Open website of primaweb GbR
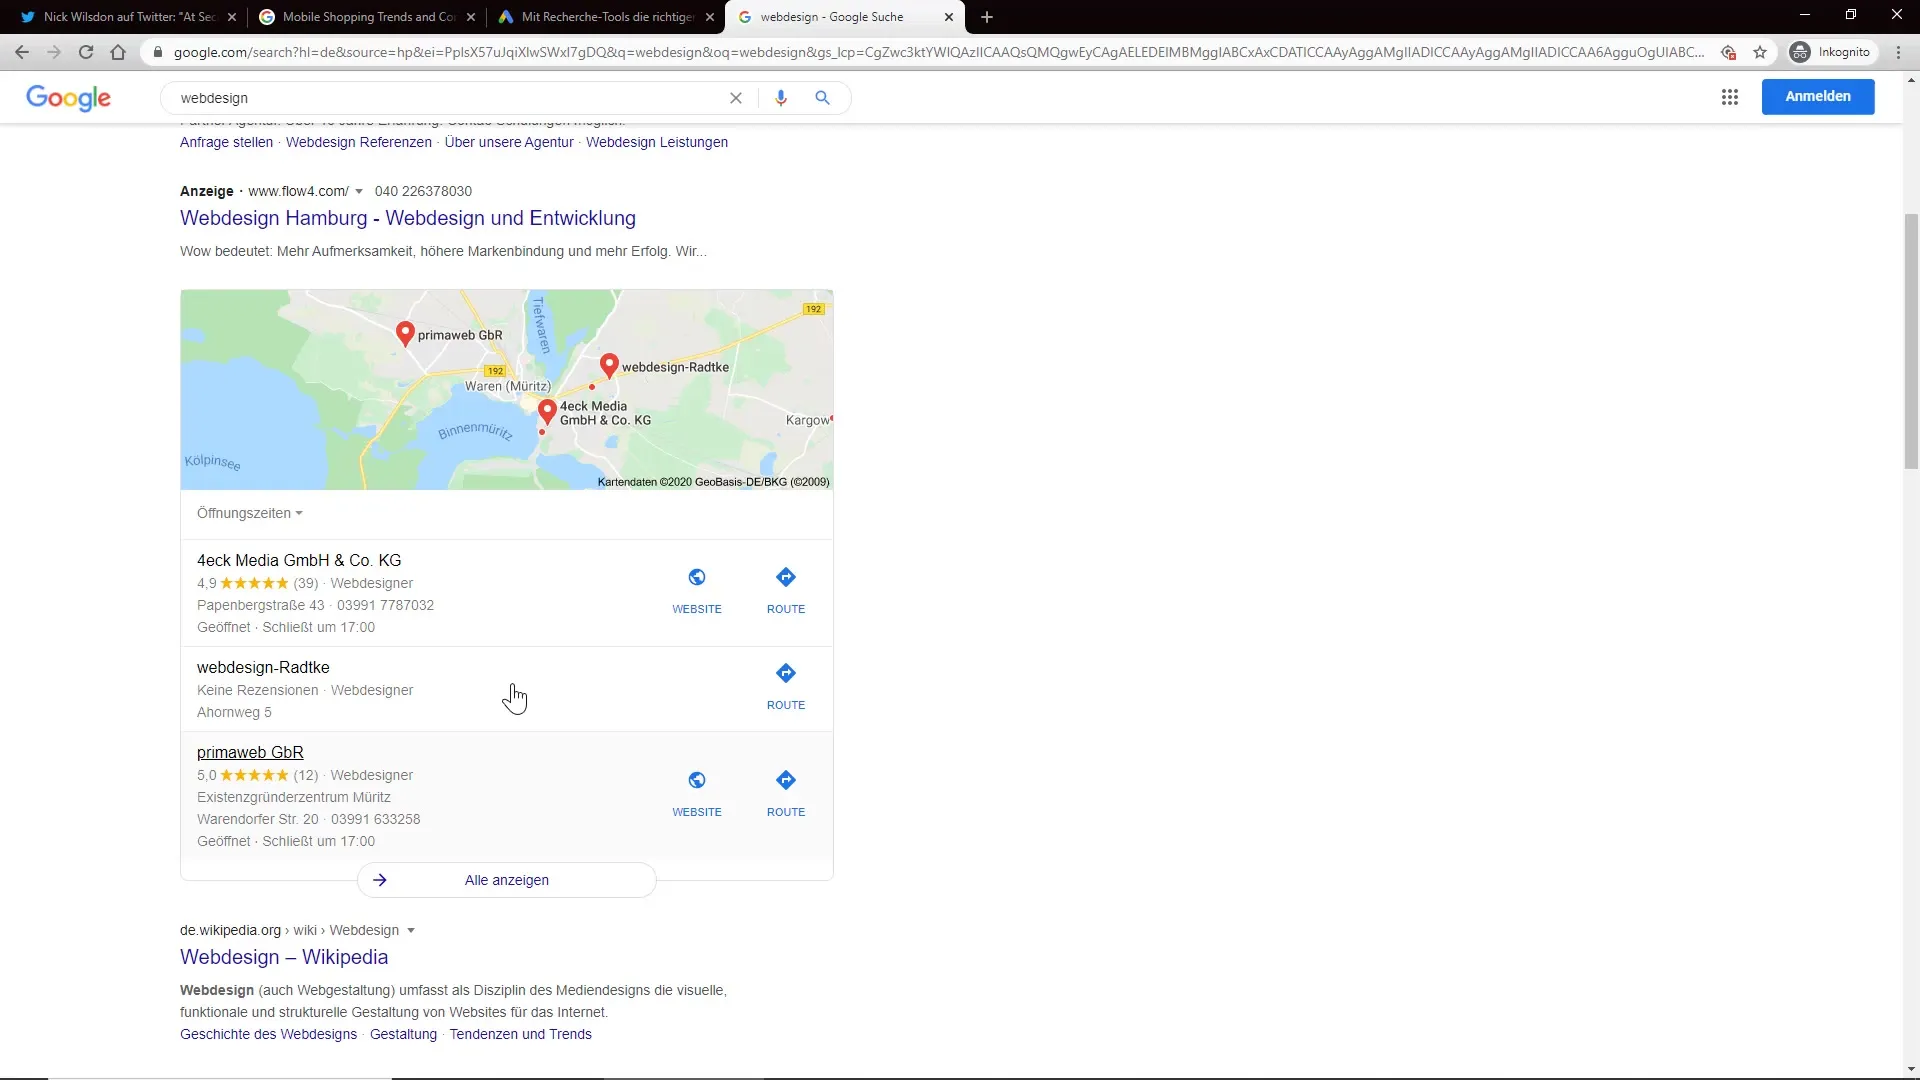Image resolution: width=1920 pixels, height=1080 pixels. [x=697, y=793]
